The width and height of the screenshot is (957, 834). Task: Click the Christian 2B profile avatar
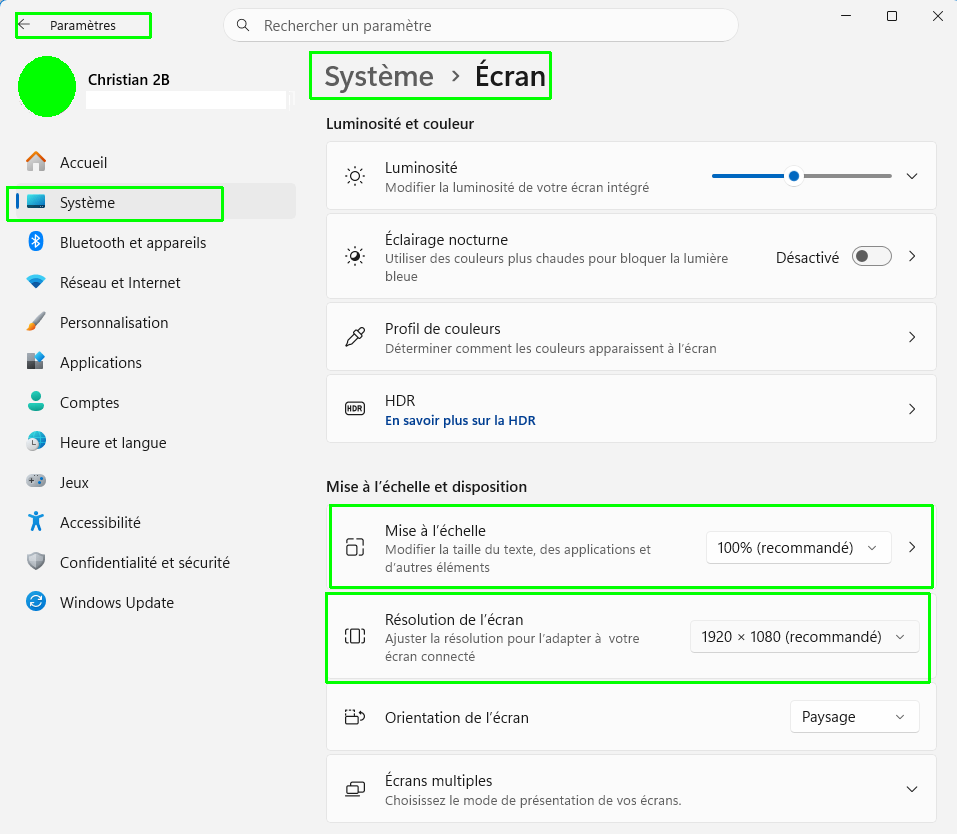pos(47,86)
